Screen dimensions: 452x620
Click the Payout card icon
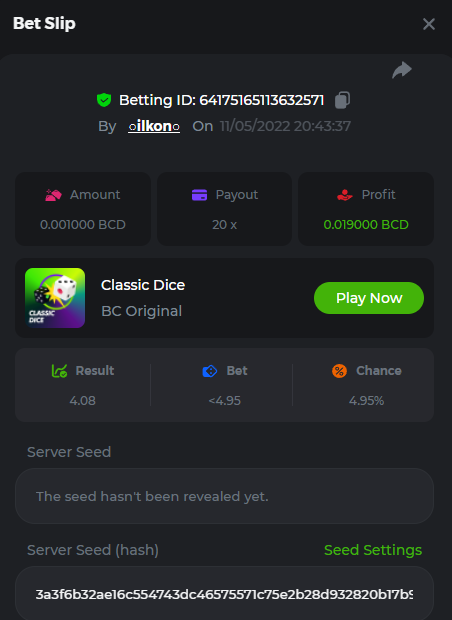coord(199,195)
